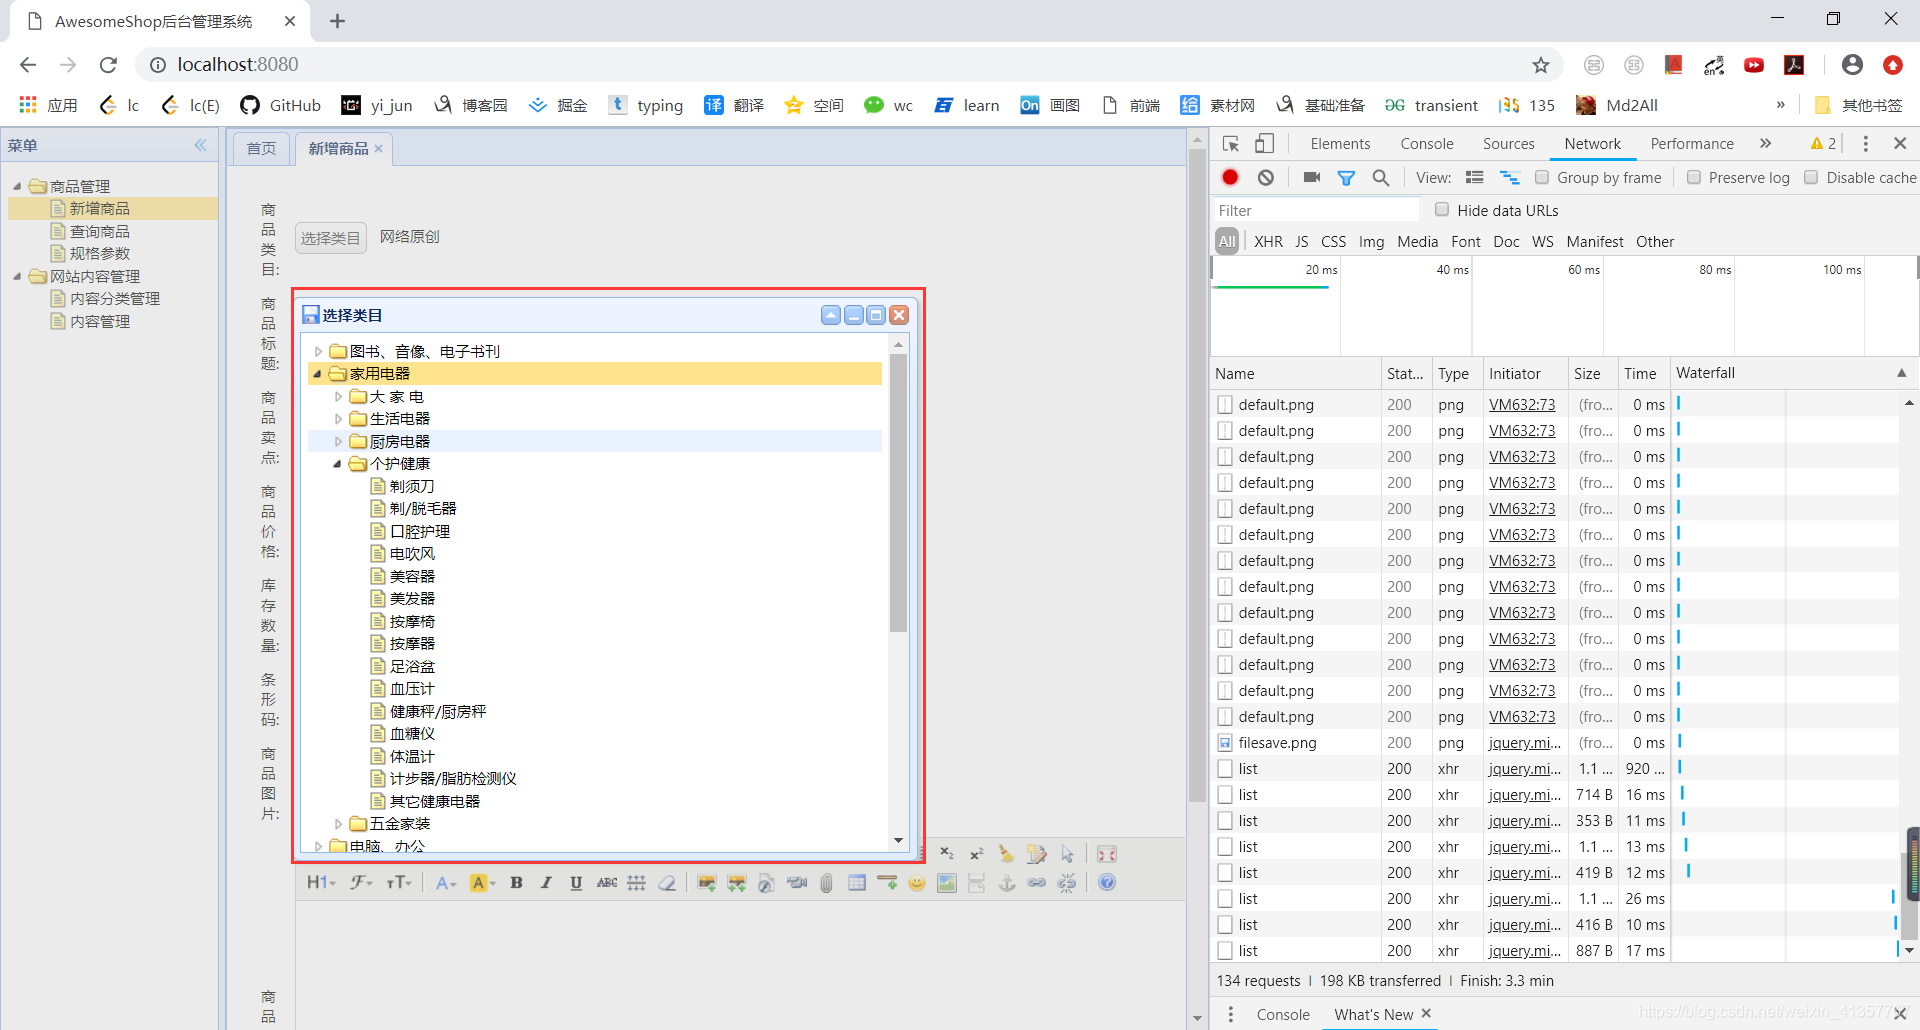Insert anchor using anchor icon
The width and height of the screenshot is (1920, 1030).
coord(1007,882)
